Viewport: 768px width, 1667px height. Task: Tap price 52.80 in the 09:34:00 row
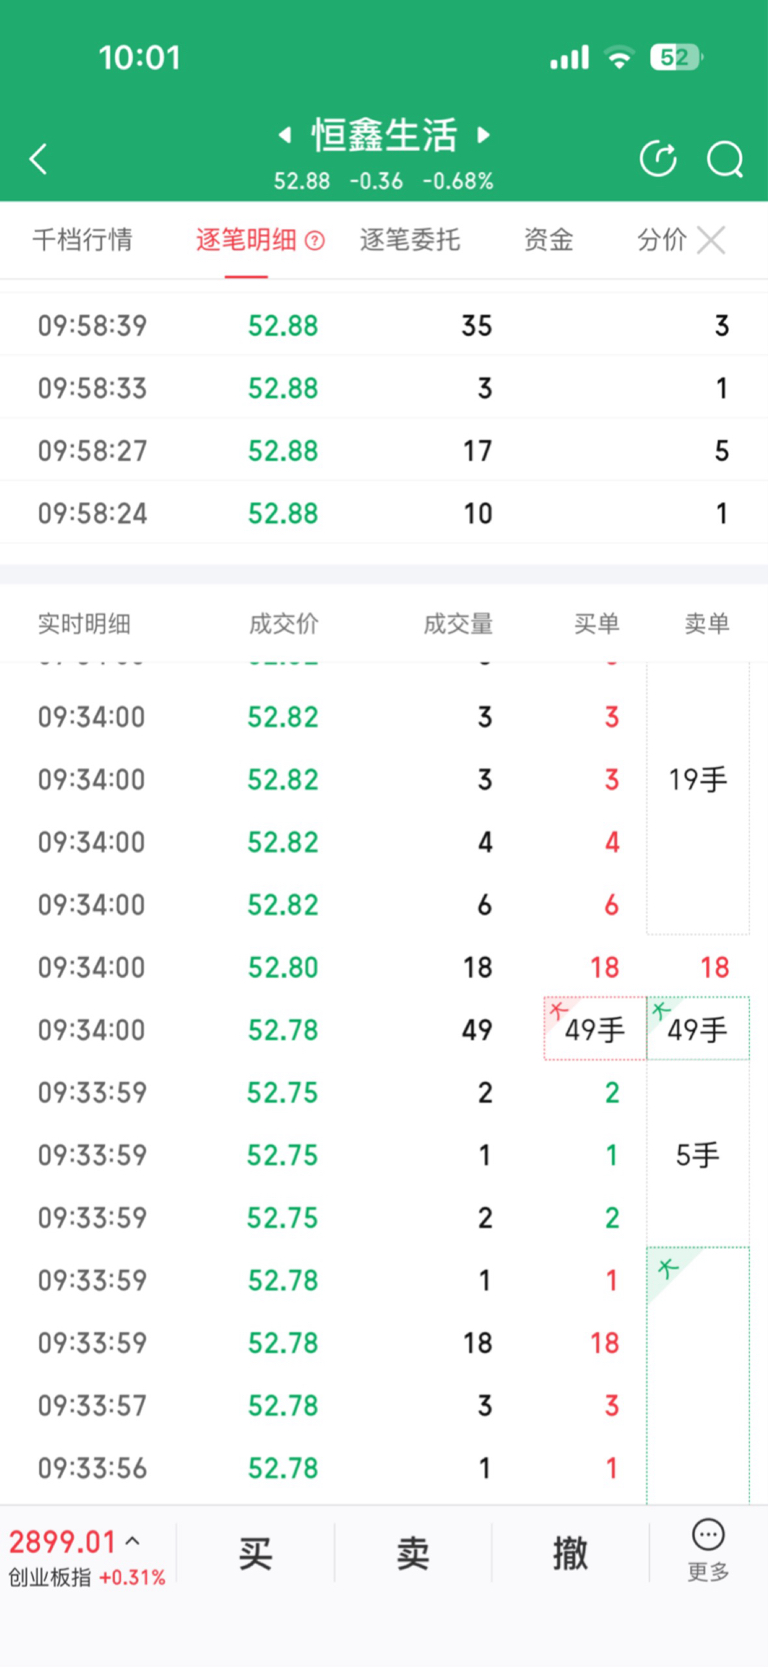(283, 967)
